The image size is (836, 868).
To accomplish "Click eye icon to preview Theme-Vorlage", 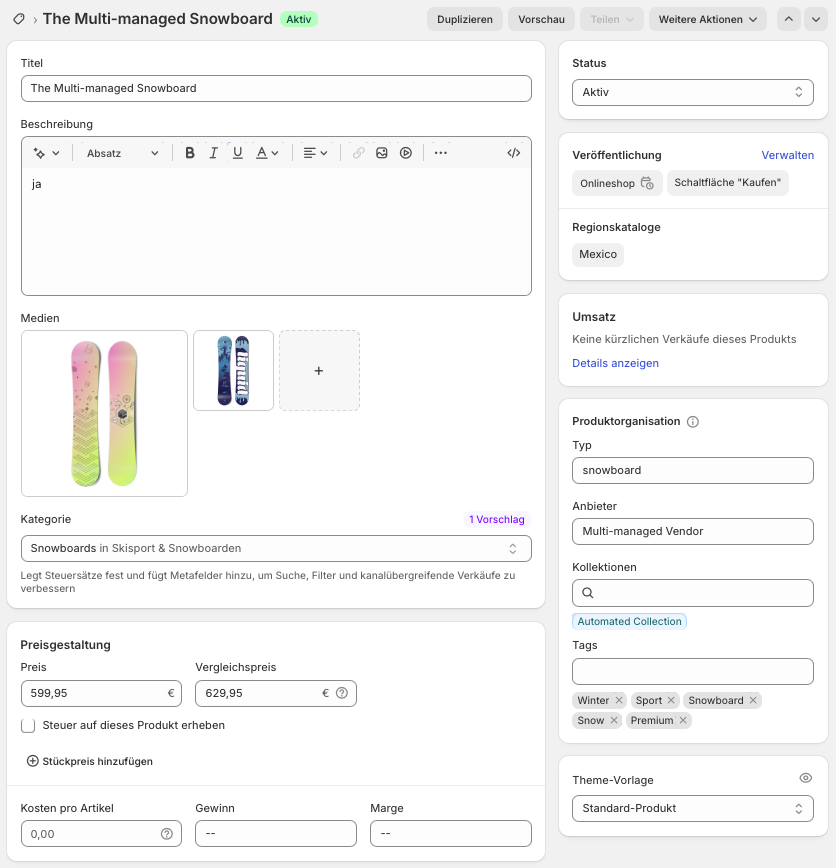I will coord(806,778).
